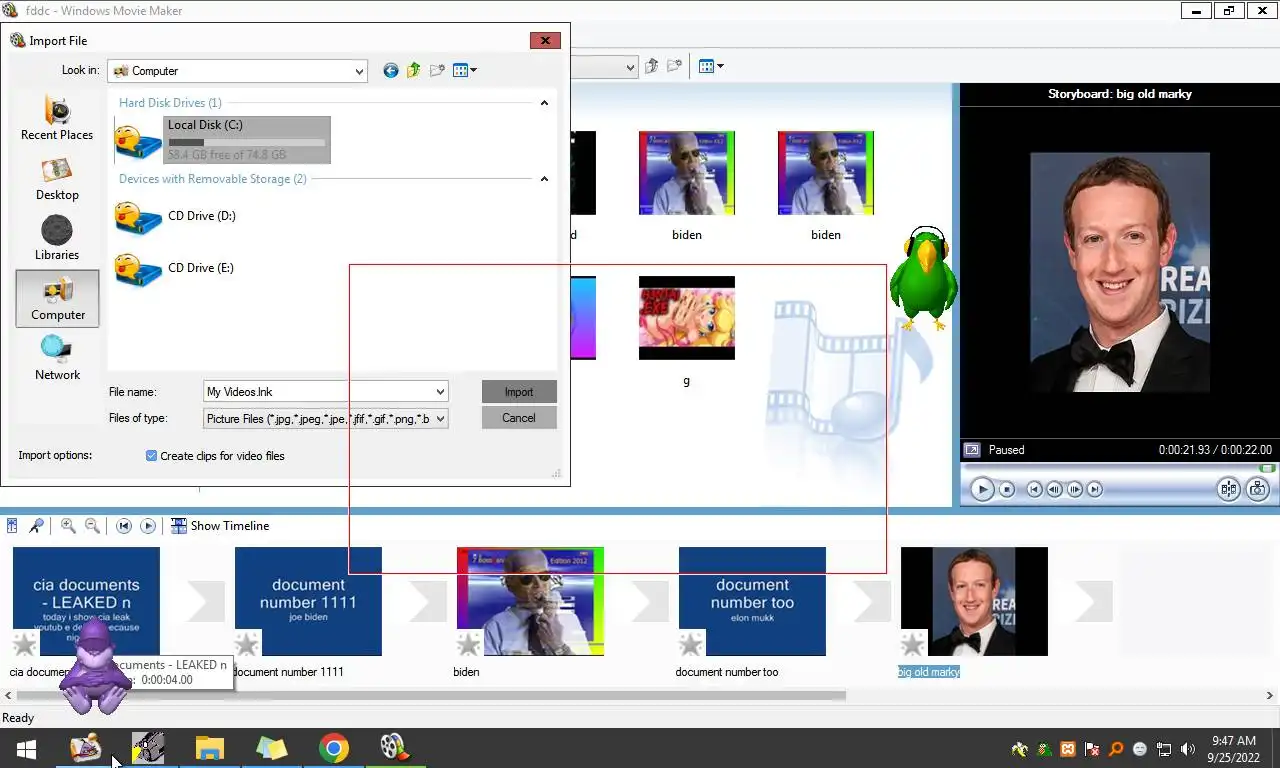Select CD Drive (D:)
This screenshot has height=768, width=1280.
pos(176,216)
